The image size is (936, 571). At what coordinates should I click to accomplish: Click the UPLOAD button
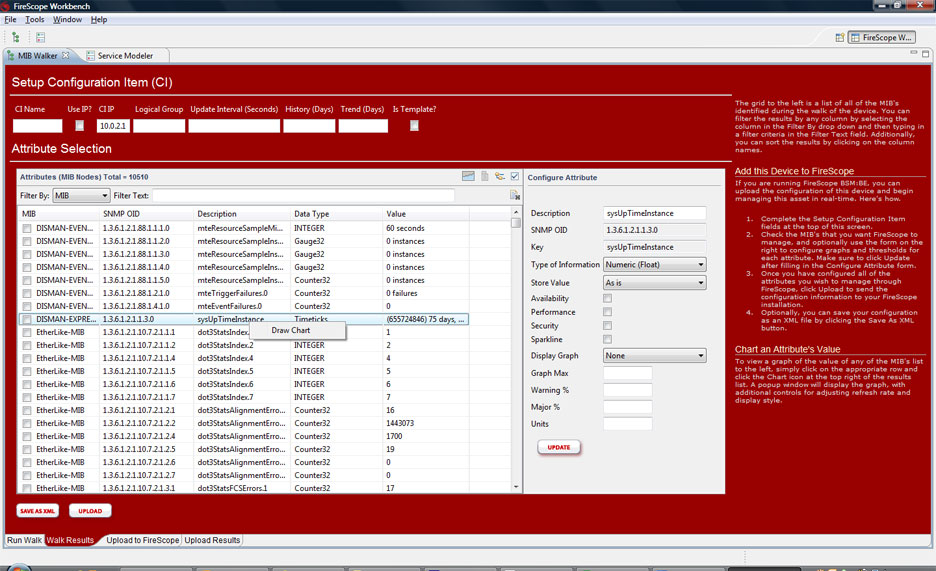pos(90,511)
